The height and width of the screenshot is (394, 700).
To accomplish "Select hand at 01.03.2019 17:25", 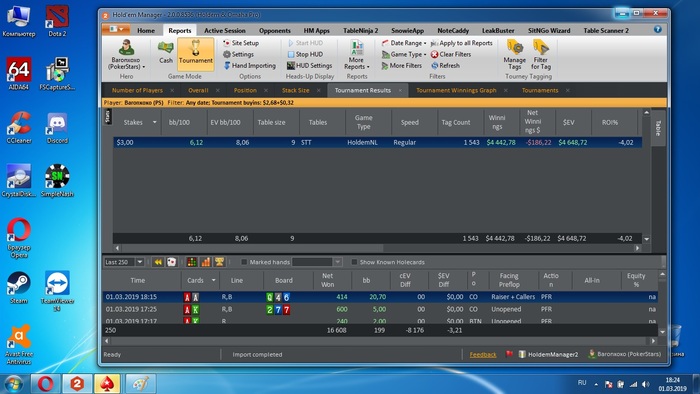I will (379, 309).
